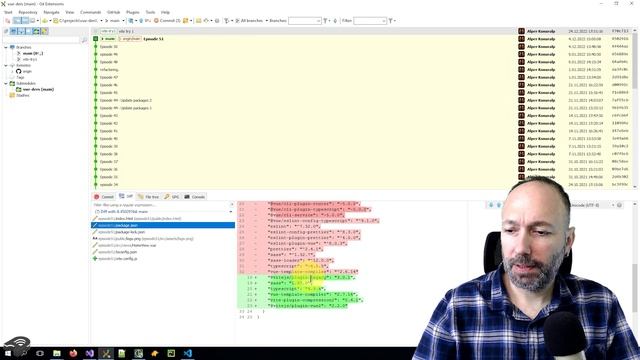Collapse the Remotes tree node
This screenshot has height=360, width=640.
[6, 65]
